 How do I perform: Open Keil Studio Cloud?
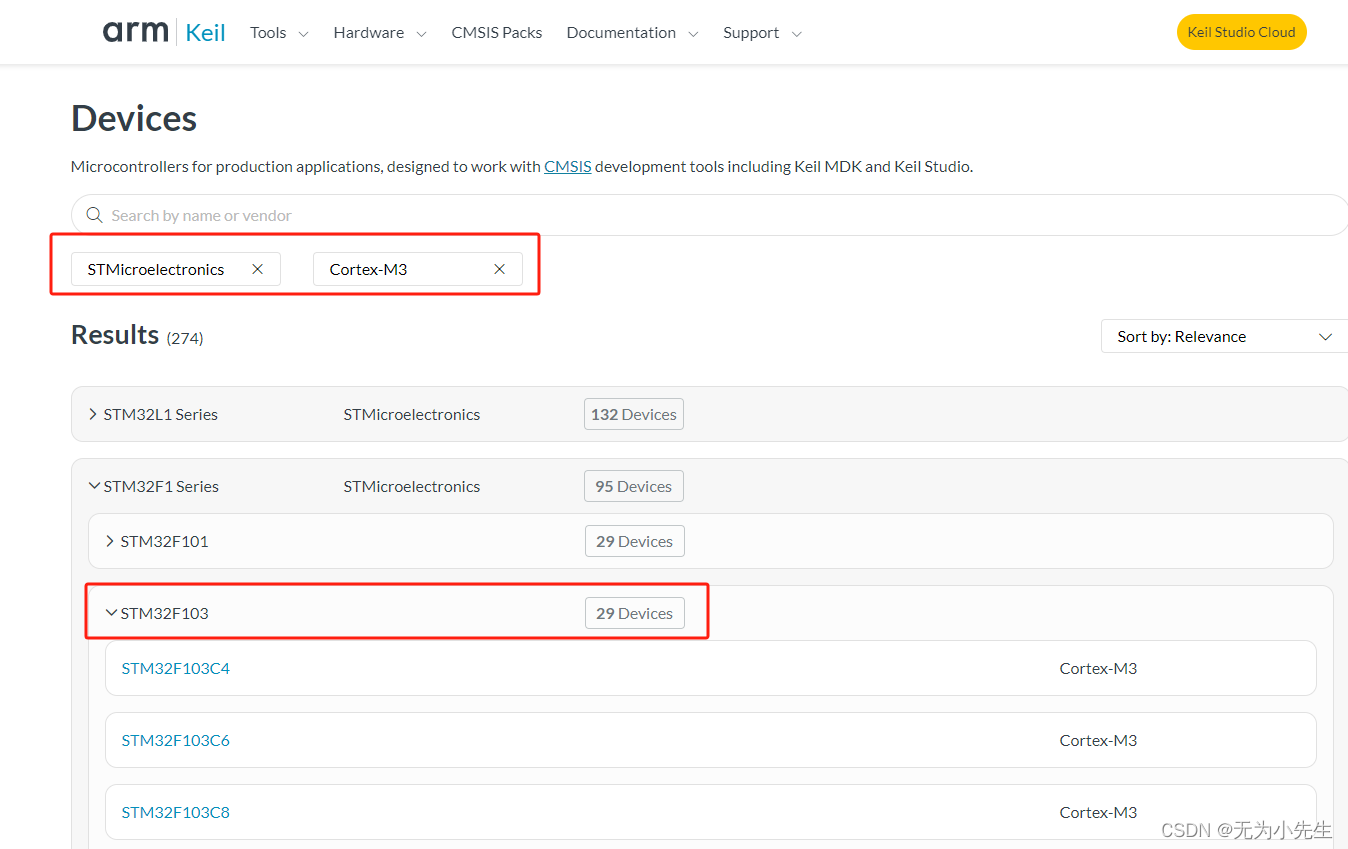1241,32
